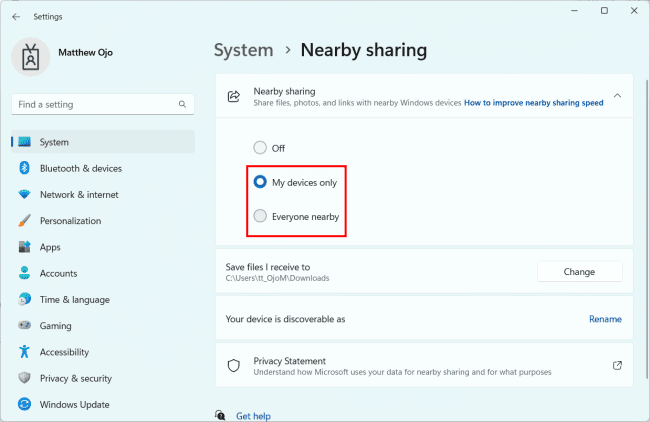Open Network & internet settings
650x422 pixels.
pos(79,195)
